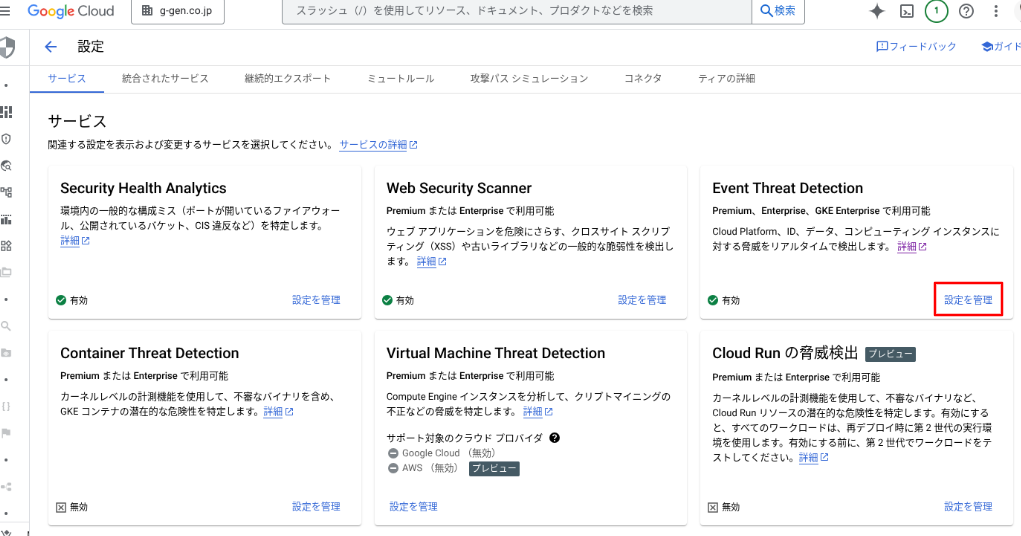Click the curly braces icon in left sidebar

6,406
